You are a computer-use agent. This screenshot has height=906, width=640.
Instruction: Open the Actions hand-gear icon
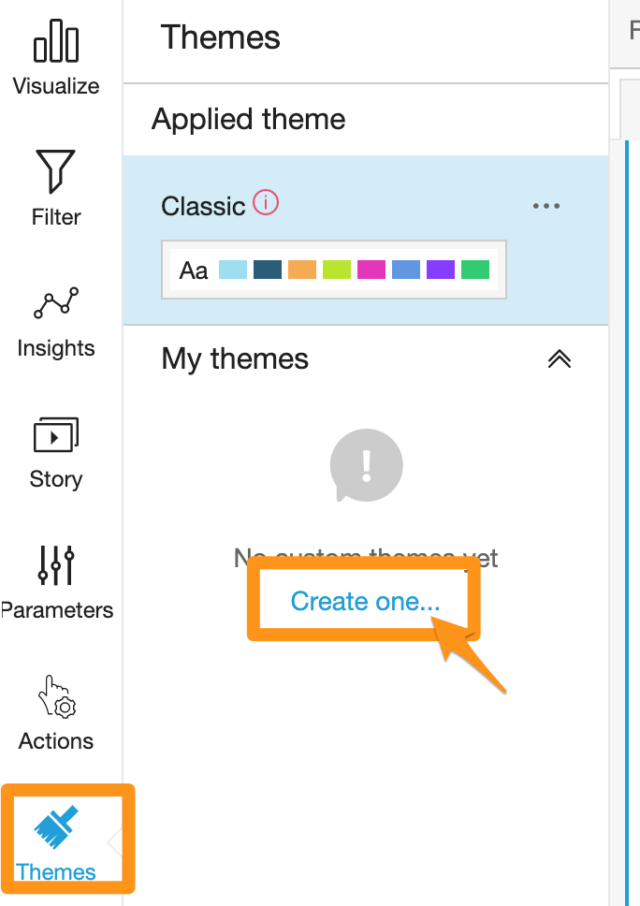pos(57,696)
